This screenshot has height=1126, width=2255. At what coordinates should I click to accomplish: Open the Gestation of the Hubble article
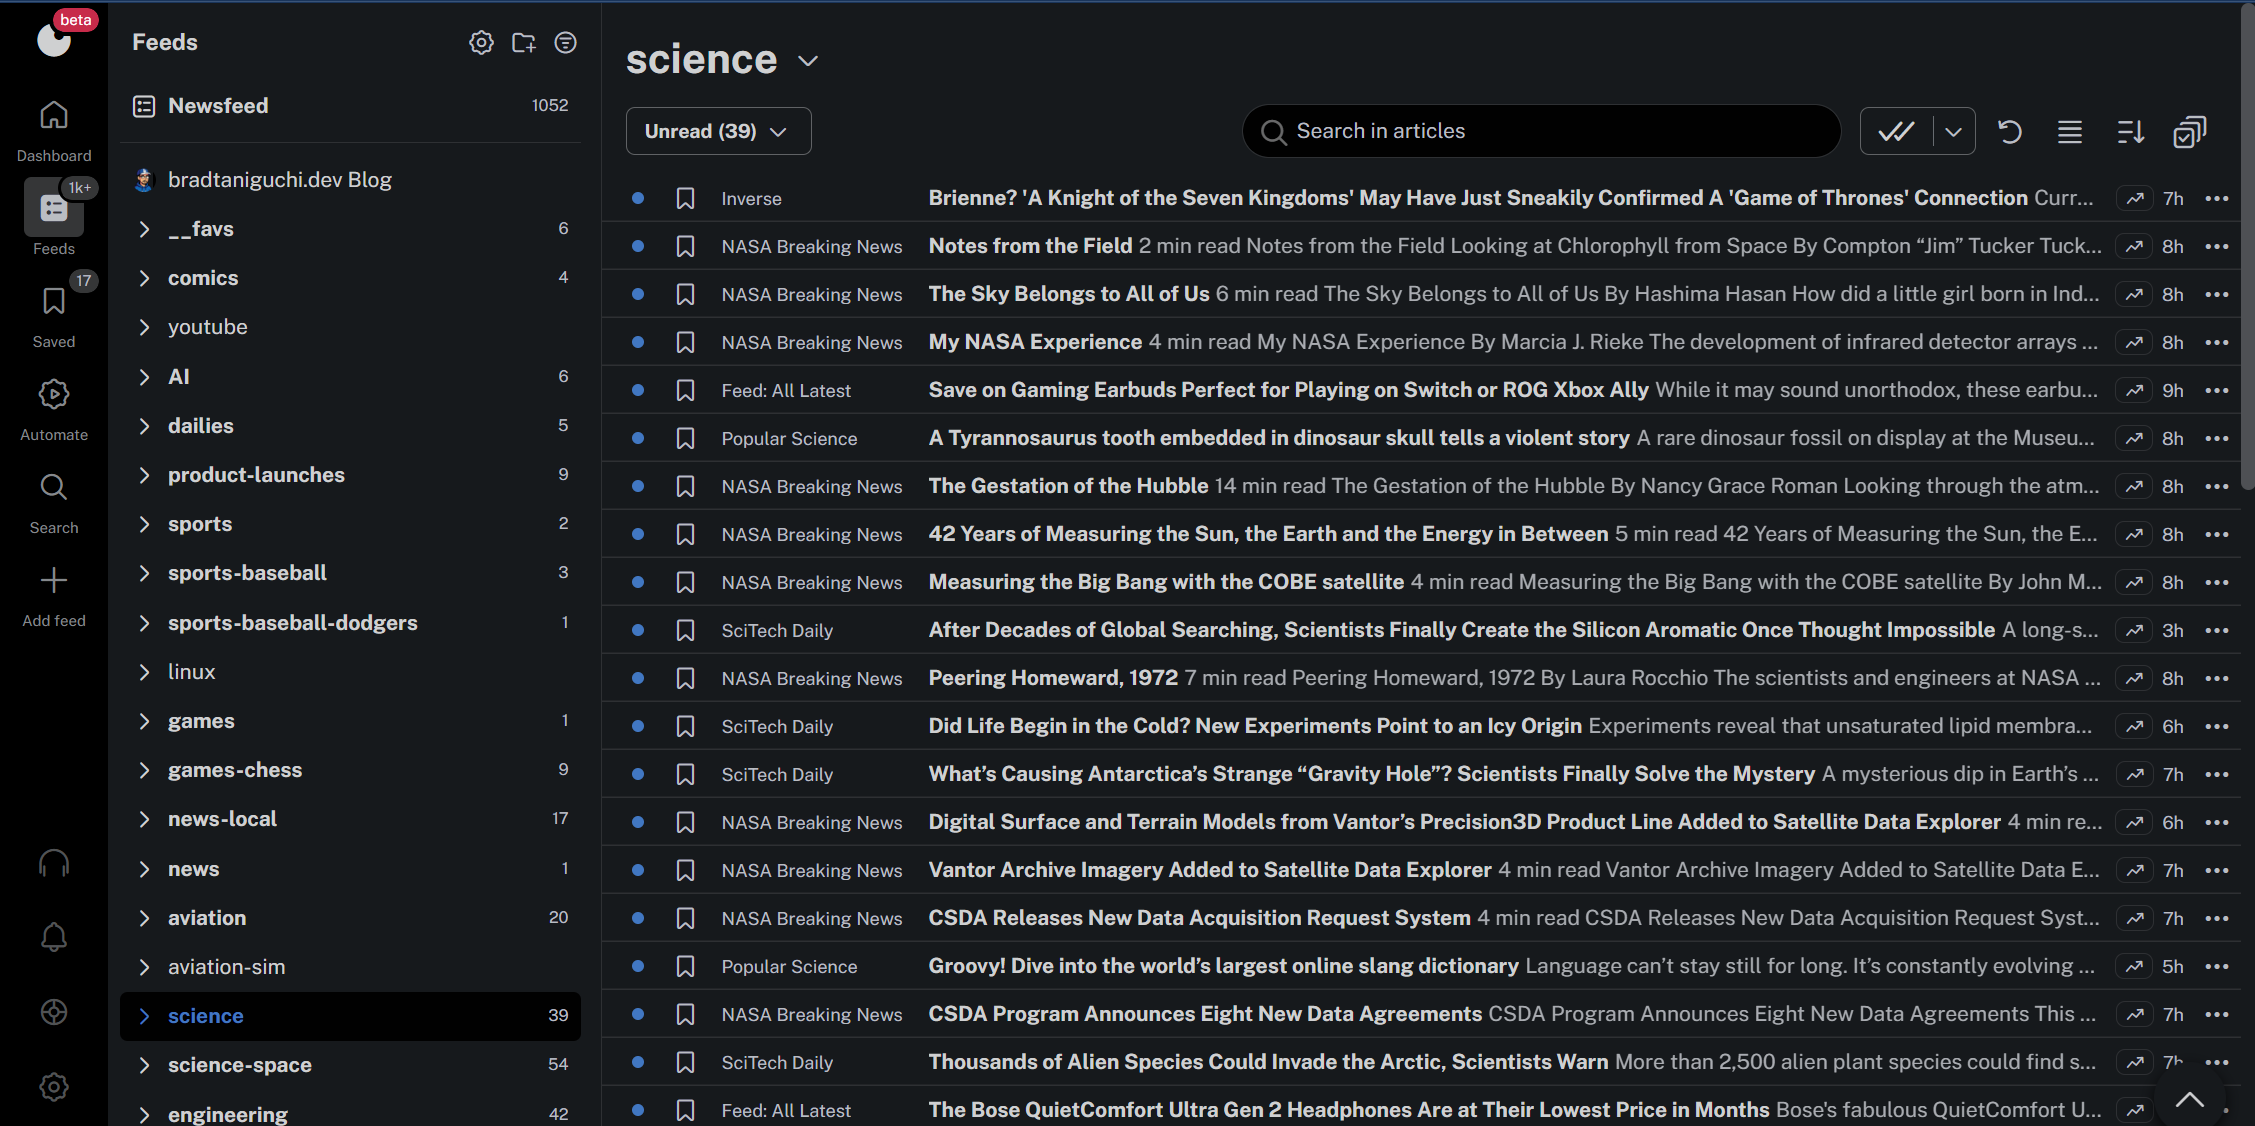(1068, 486)
